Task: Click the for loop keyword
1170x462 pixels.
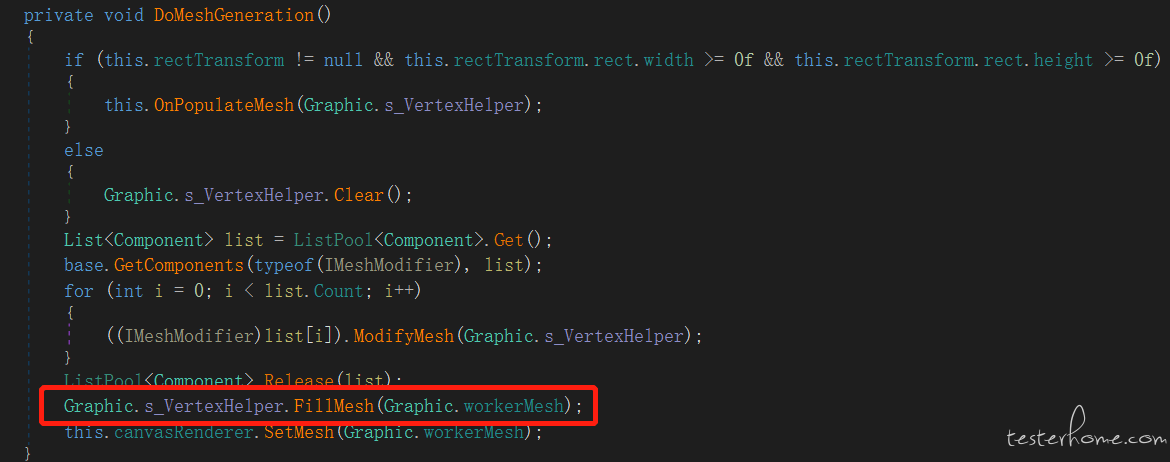Action: [78, 291]
